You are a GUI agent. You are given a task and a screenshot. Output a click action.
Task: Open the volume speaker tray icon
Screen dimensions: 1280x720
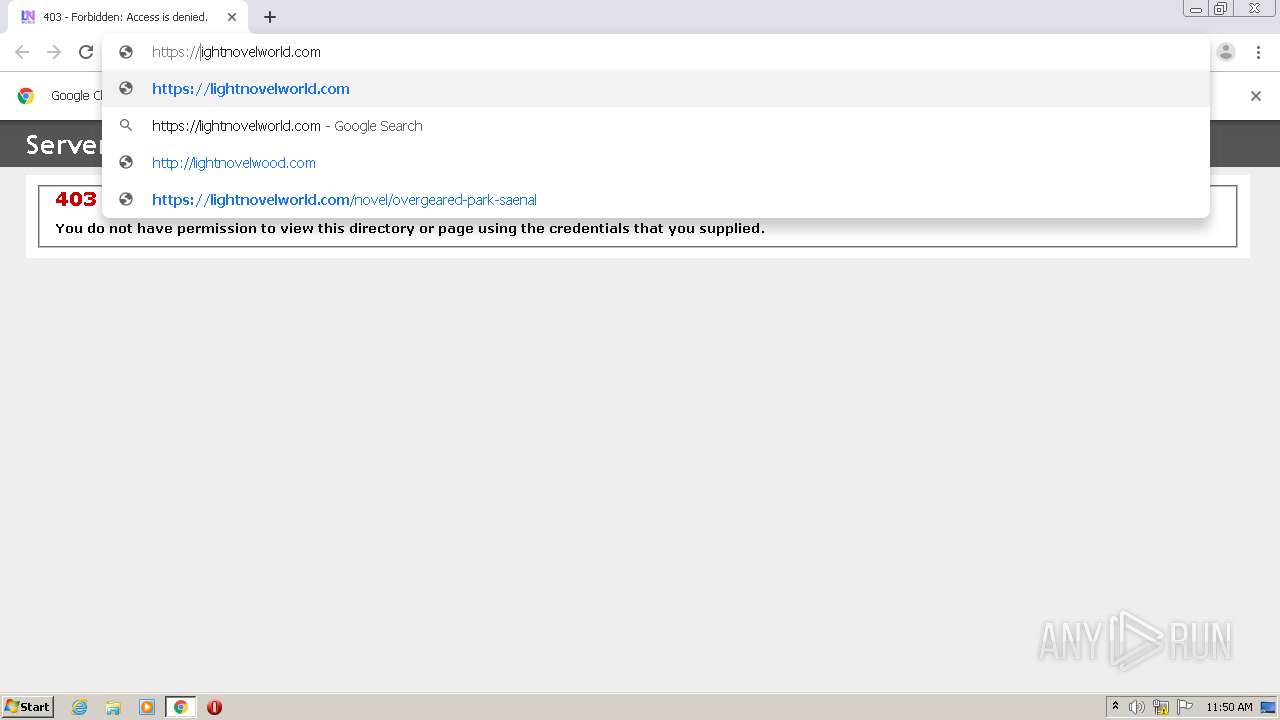(1137, 707)
